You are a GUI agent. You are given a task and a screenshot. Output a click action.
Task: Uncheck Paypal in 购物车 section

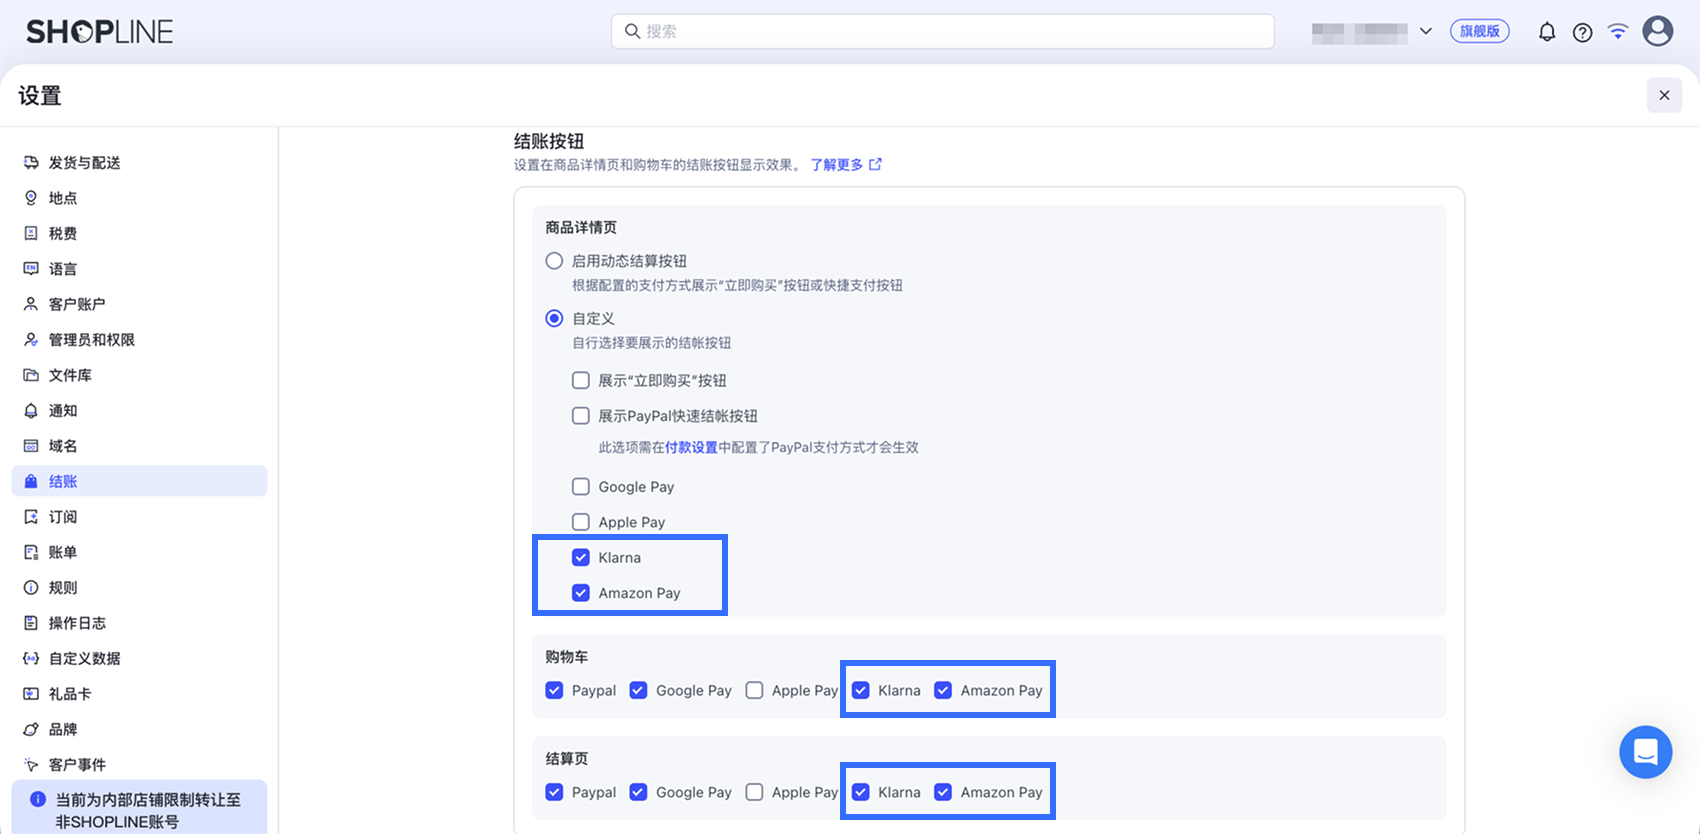point(554,690)
